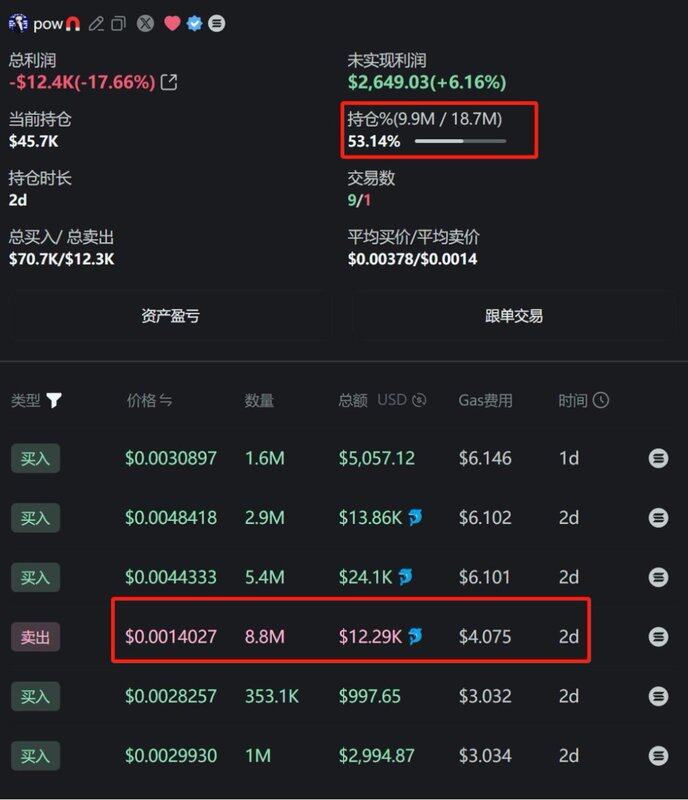This screenshot has height=800, width=688.
Task: Open the 跟单交易 tab
Action: 513,316
